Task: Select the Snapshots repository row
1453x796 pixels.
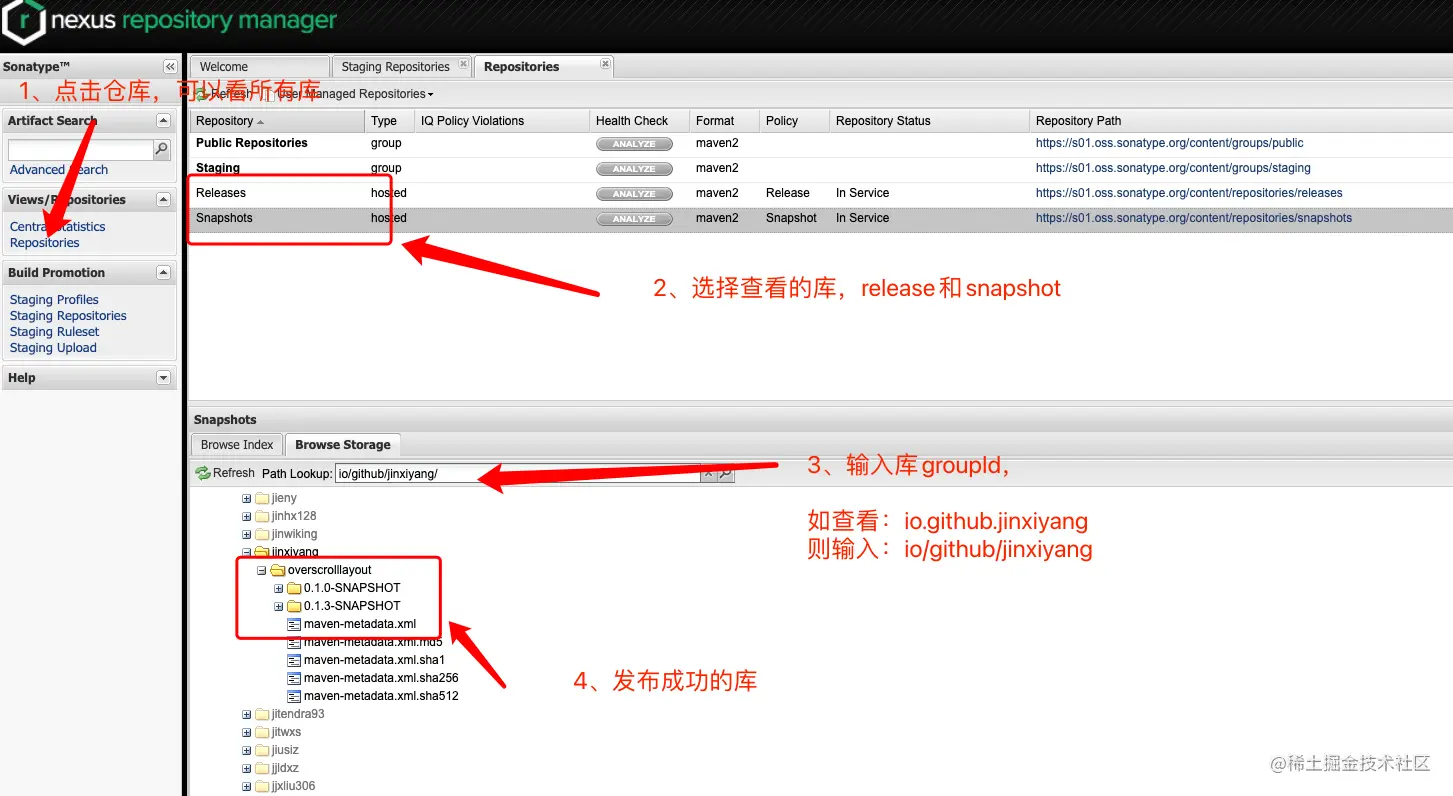Action: tap(821, 218)
